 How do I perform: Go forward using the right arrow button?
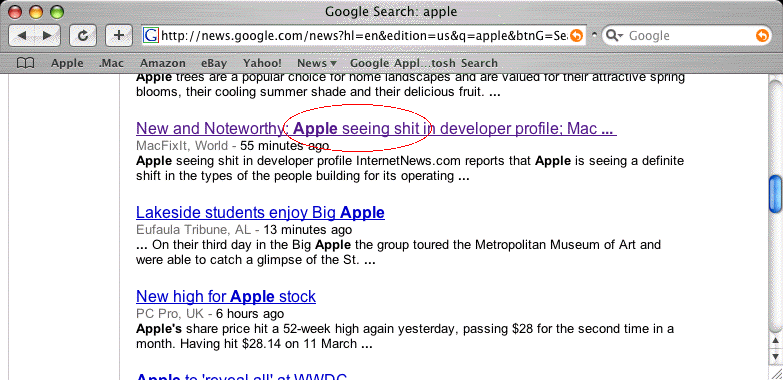click(x=47, y=35)
